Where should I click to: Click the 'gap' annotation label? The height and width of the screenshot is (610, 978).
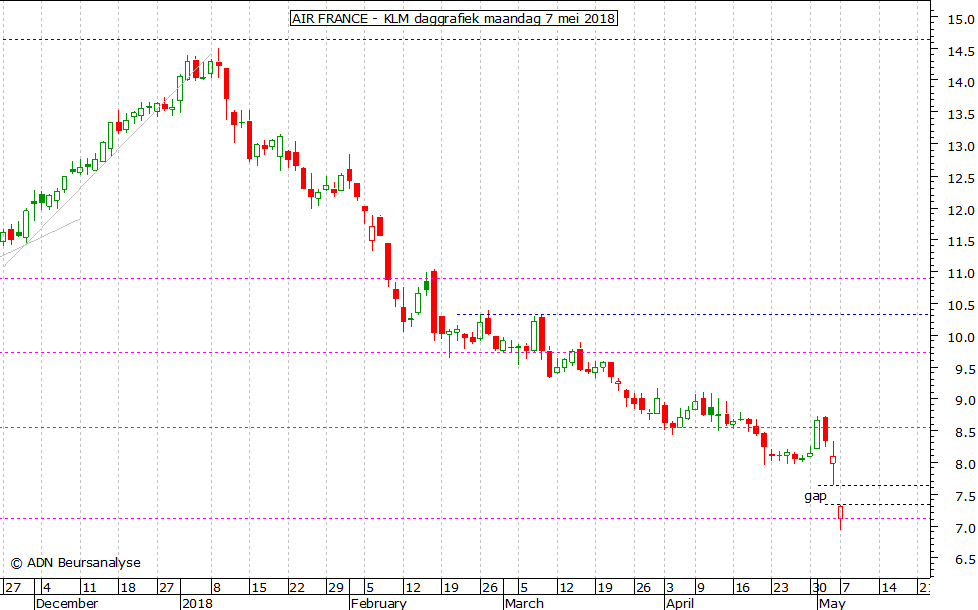(x=815, y=496)
